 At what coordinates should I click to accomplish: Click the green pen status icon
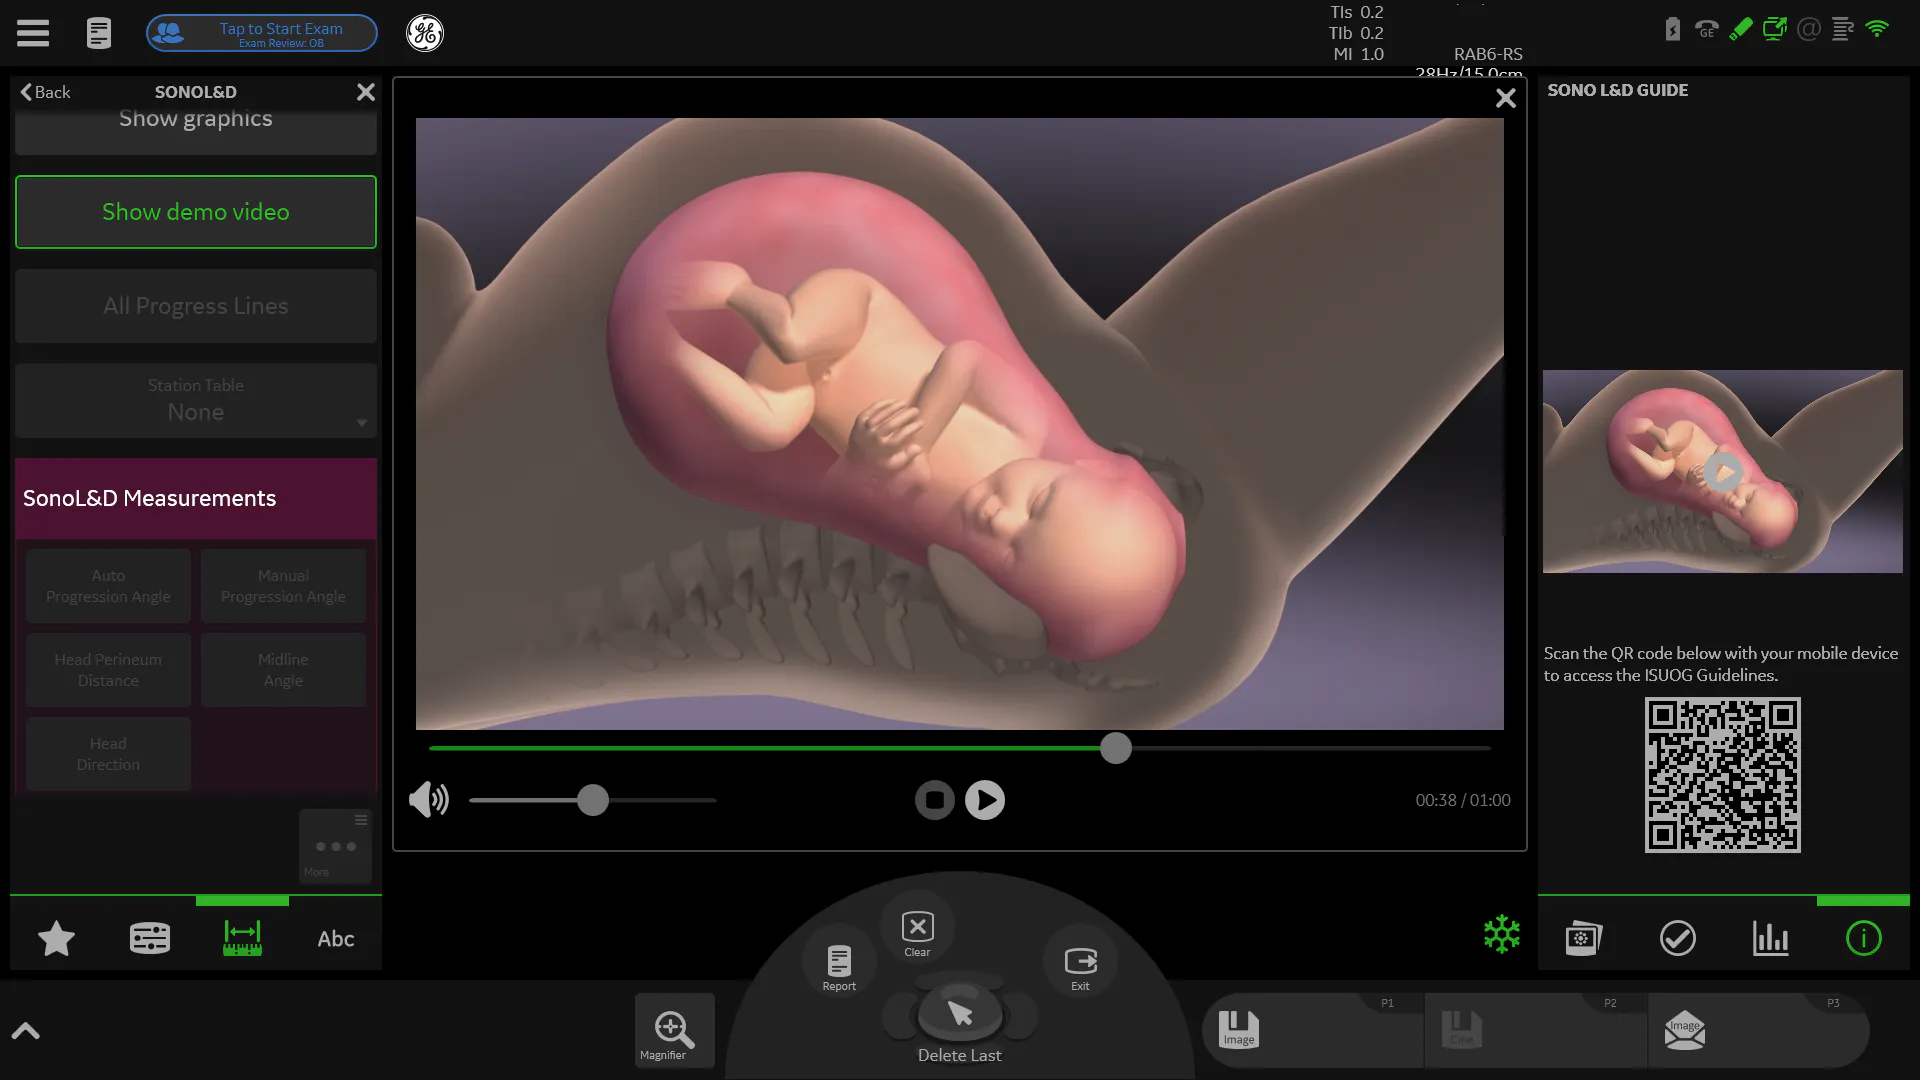coord(1740,29)
